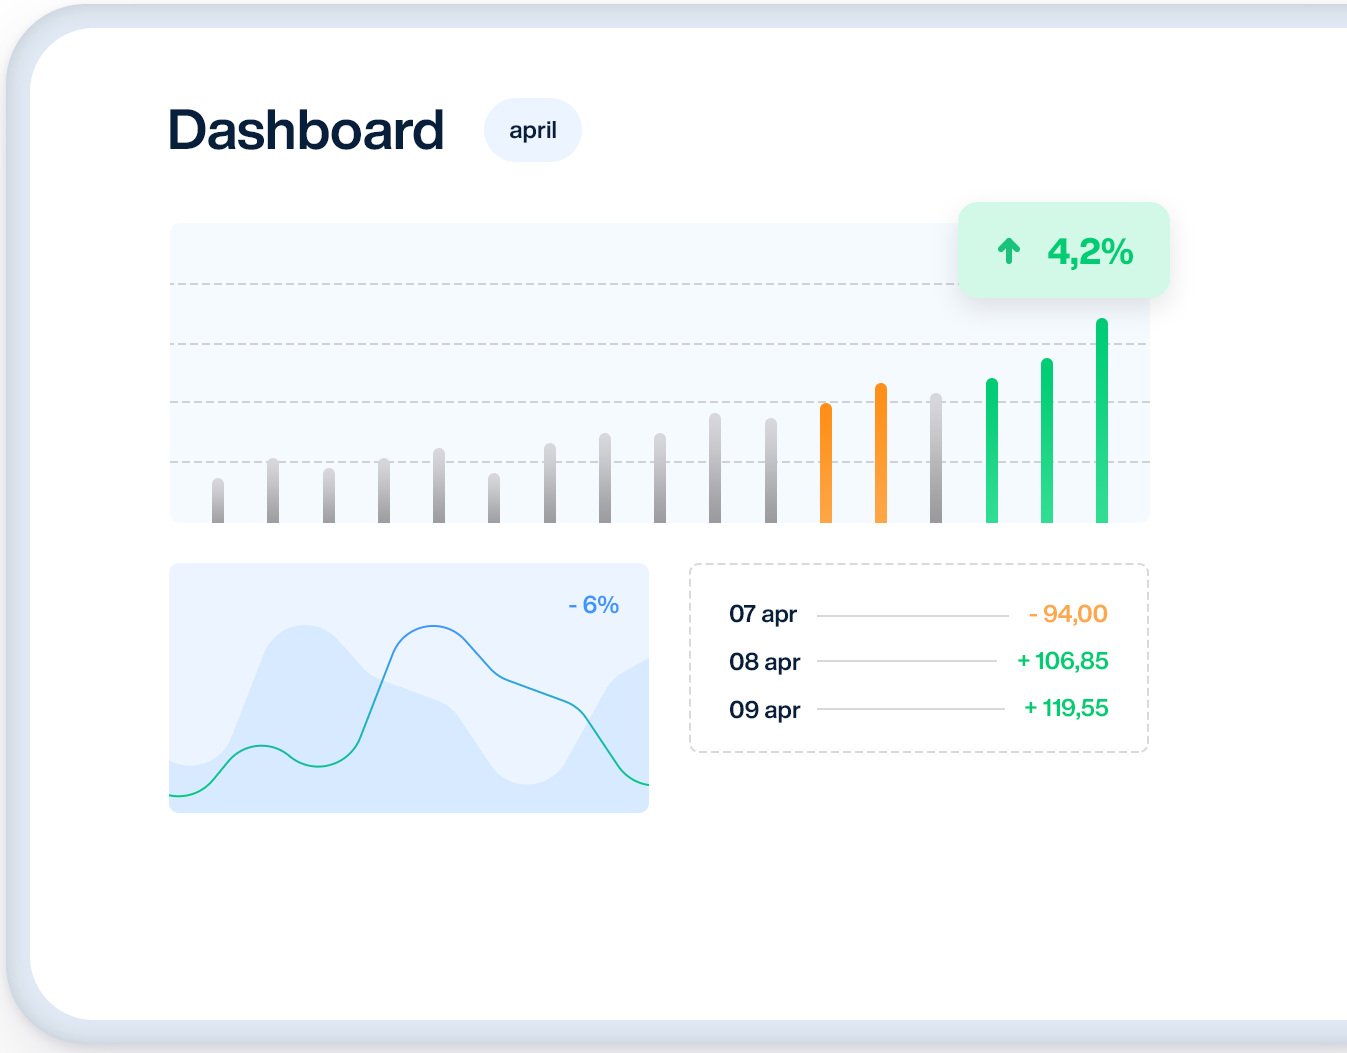Click the Dashboard heading

pyautogui.click(x=306, y=130)
